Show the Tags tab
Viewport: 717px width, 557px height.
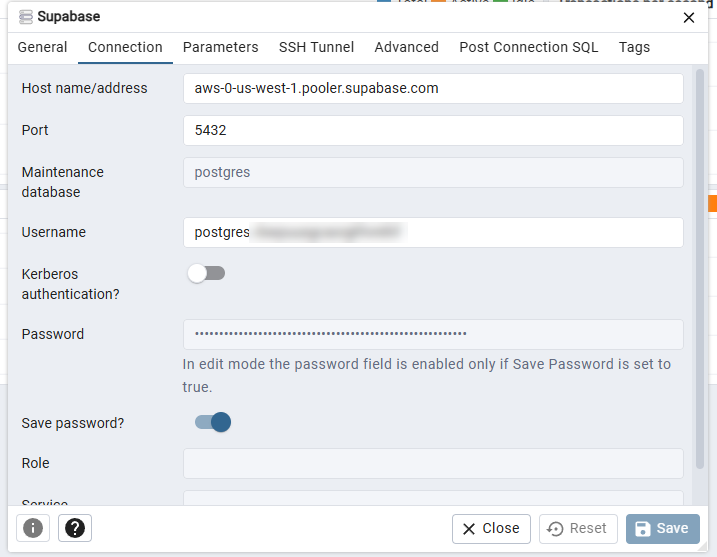(x=634, y=47)
